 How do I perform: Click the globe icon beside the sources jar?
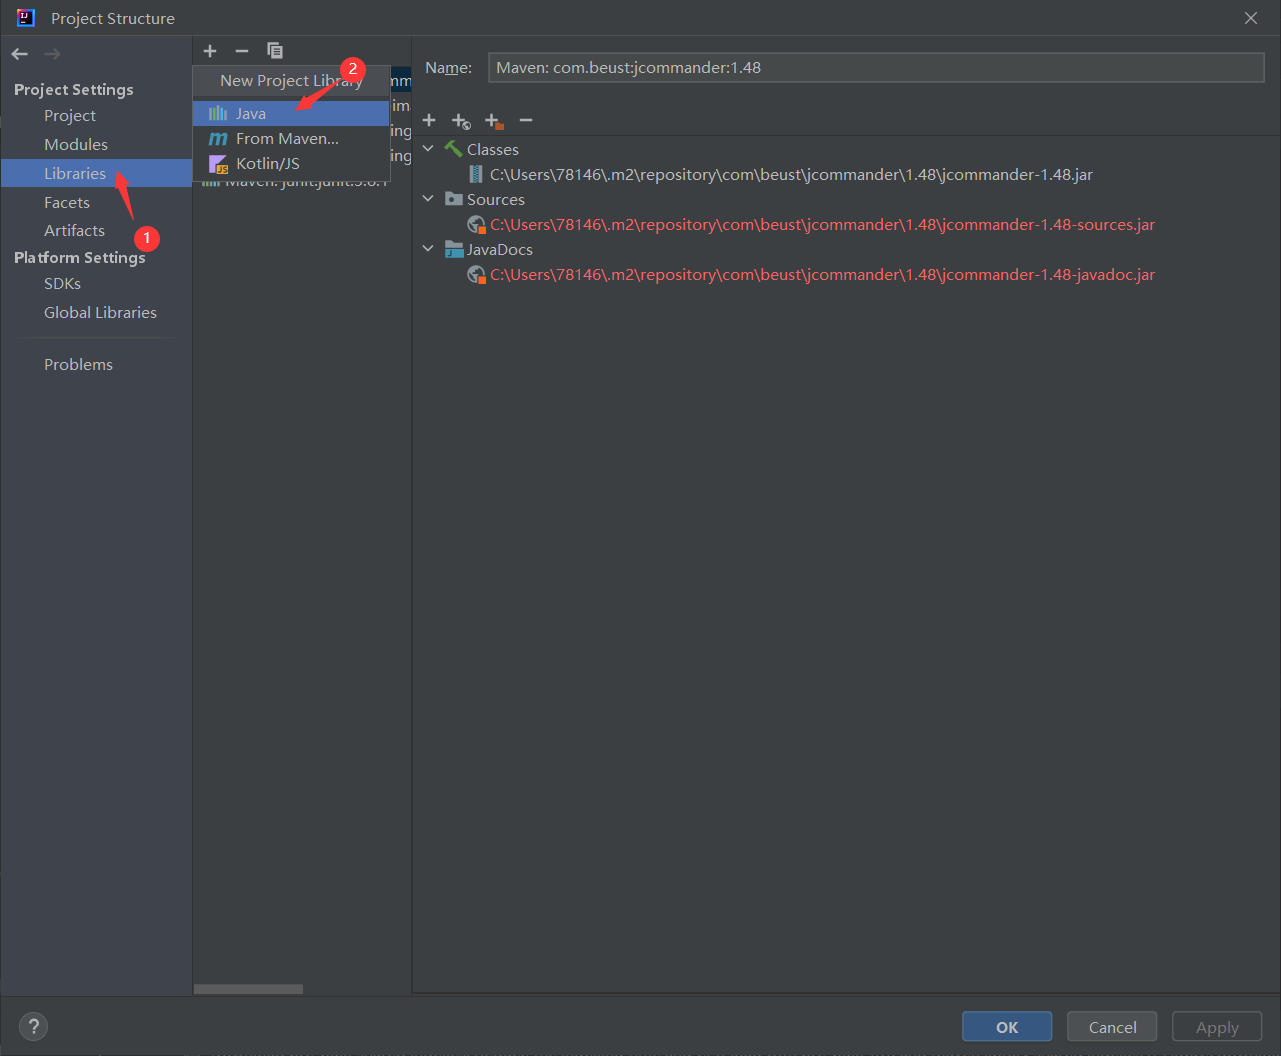click(477, 225)
